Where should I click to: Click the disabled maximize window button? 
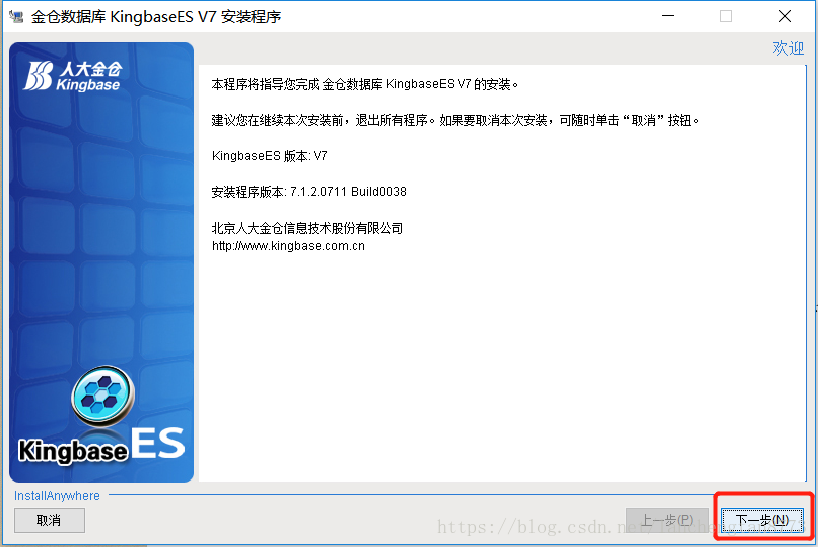coord(726,16)
